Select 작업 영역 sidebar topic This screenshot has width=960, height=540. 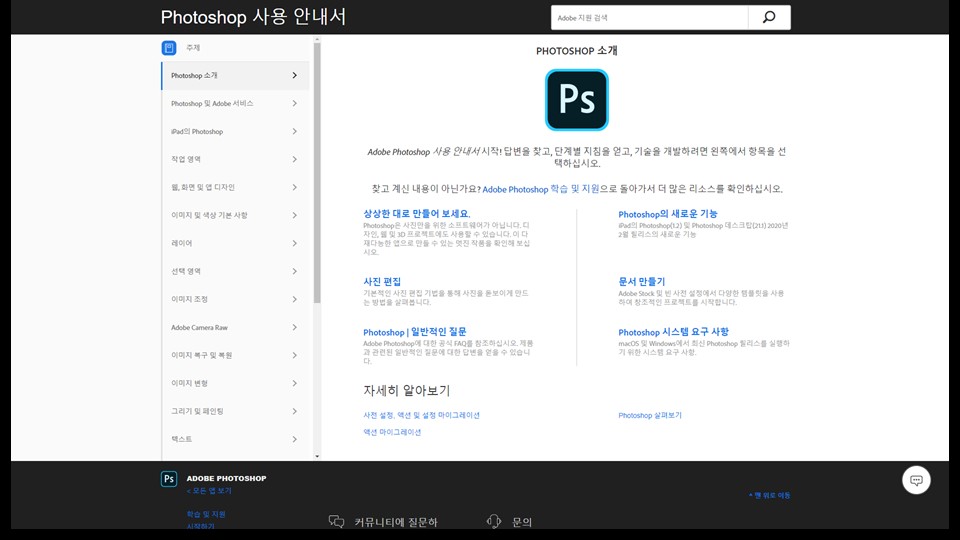tap(235, 159)
